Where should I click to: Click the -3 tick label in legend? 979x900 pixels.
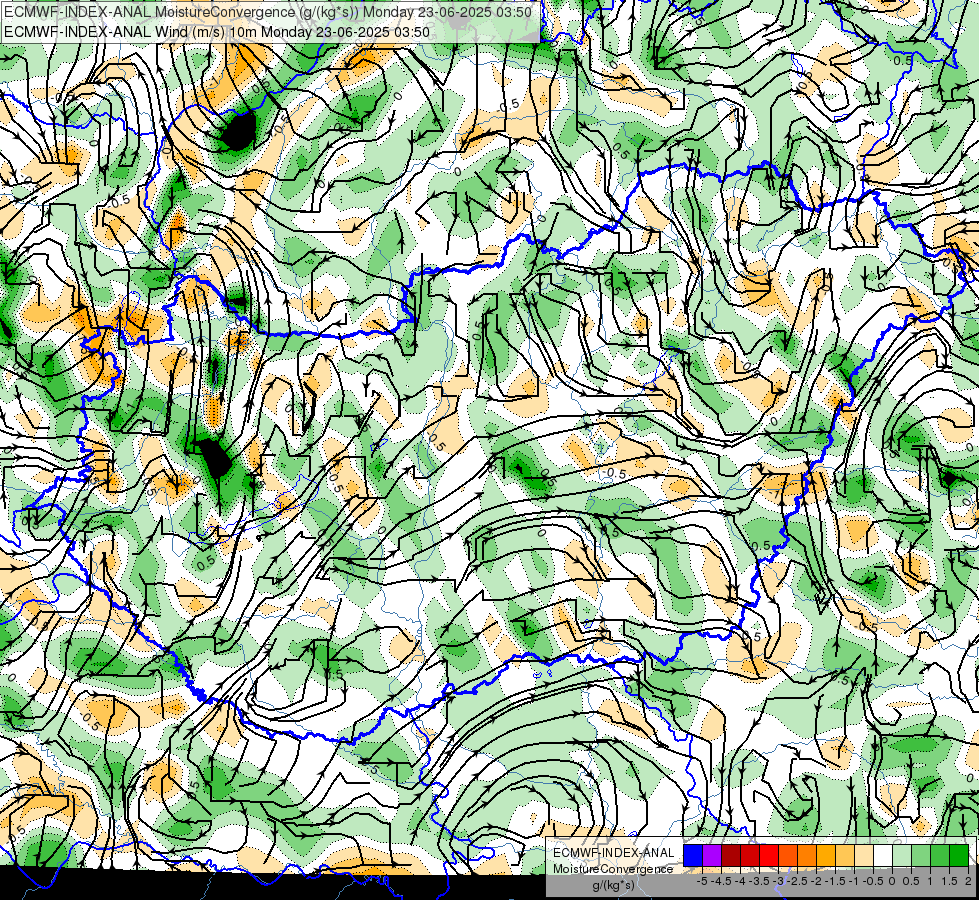(778, 881)
